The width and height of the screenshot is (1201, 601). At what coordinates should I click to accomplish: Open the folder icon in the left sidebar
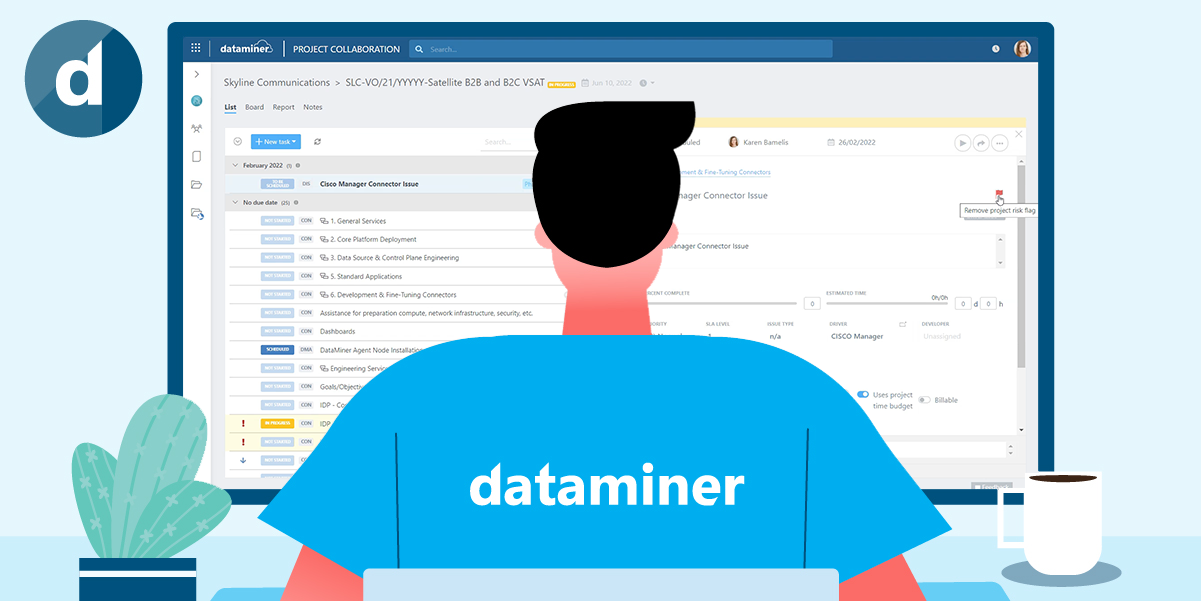click(x=196, y=184)
